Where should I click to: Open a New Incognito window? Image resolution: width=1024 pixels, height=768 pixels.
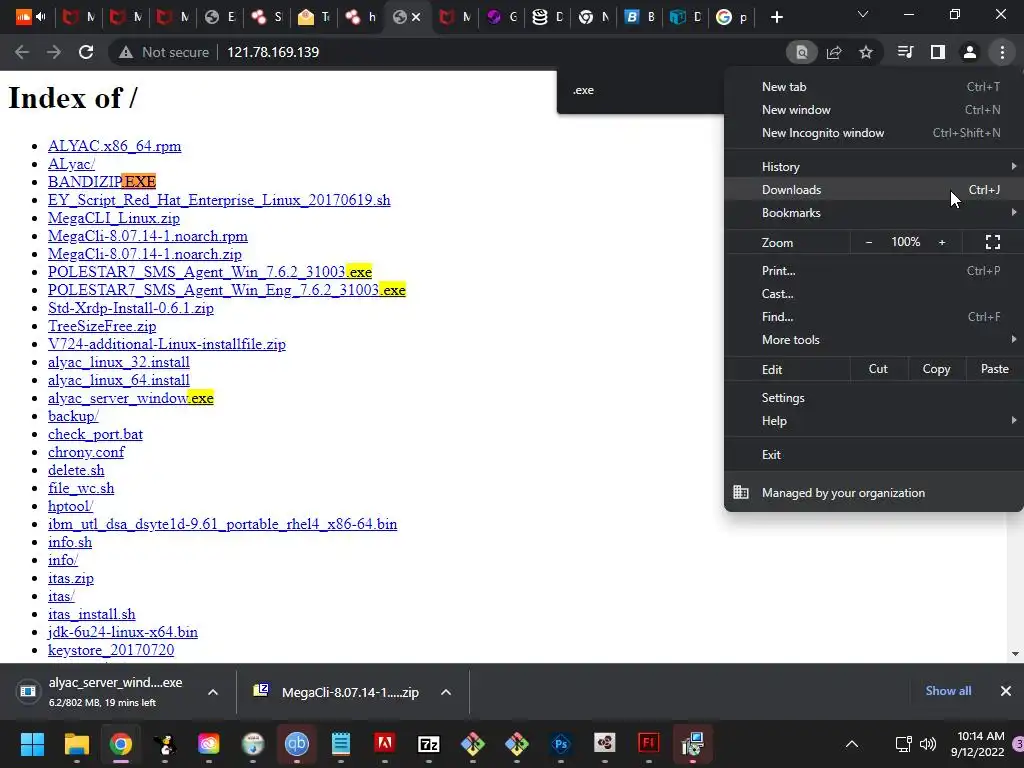click(x=874, y=133)
